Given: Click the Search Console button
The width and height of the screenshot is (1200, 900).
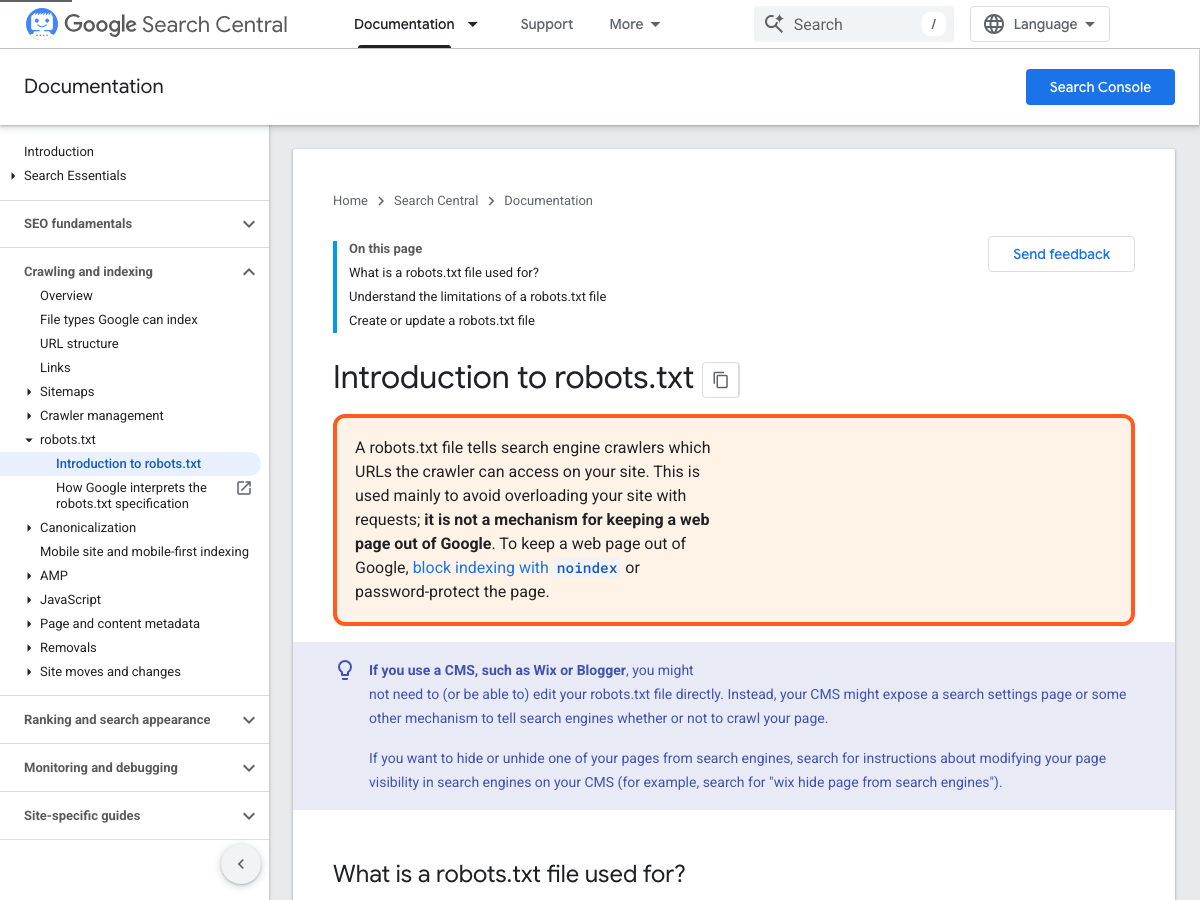Looking at the screenshot, I should tap(1100, 87).
